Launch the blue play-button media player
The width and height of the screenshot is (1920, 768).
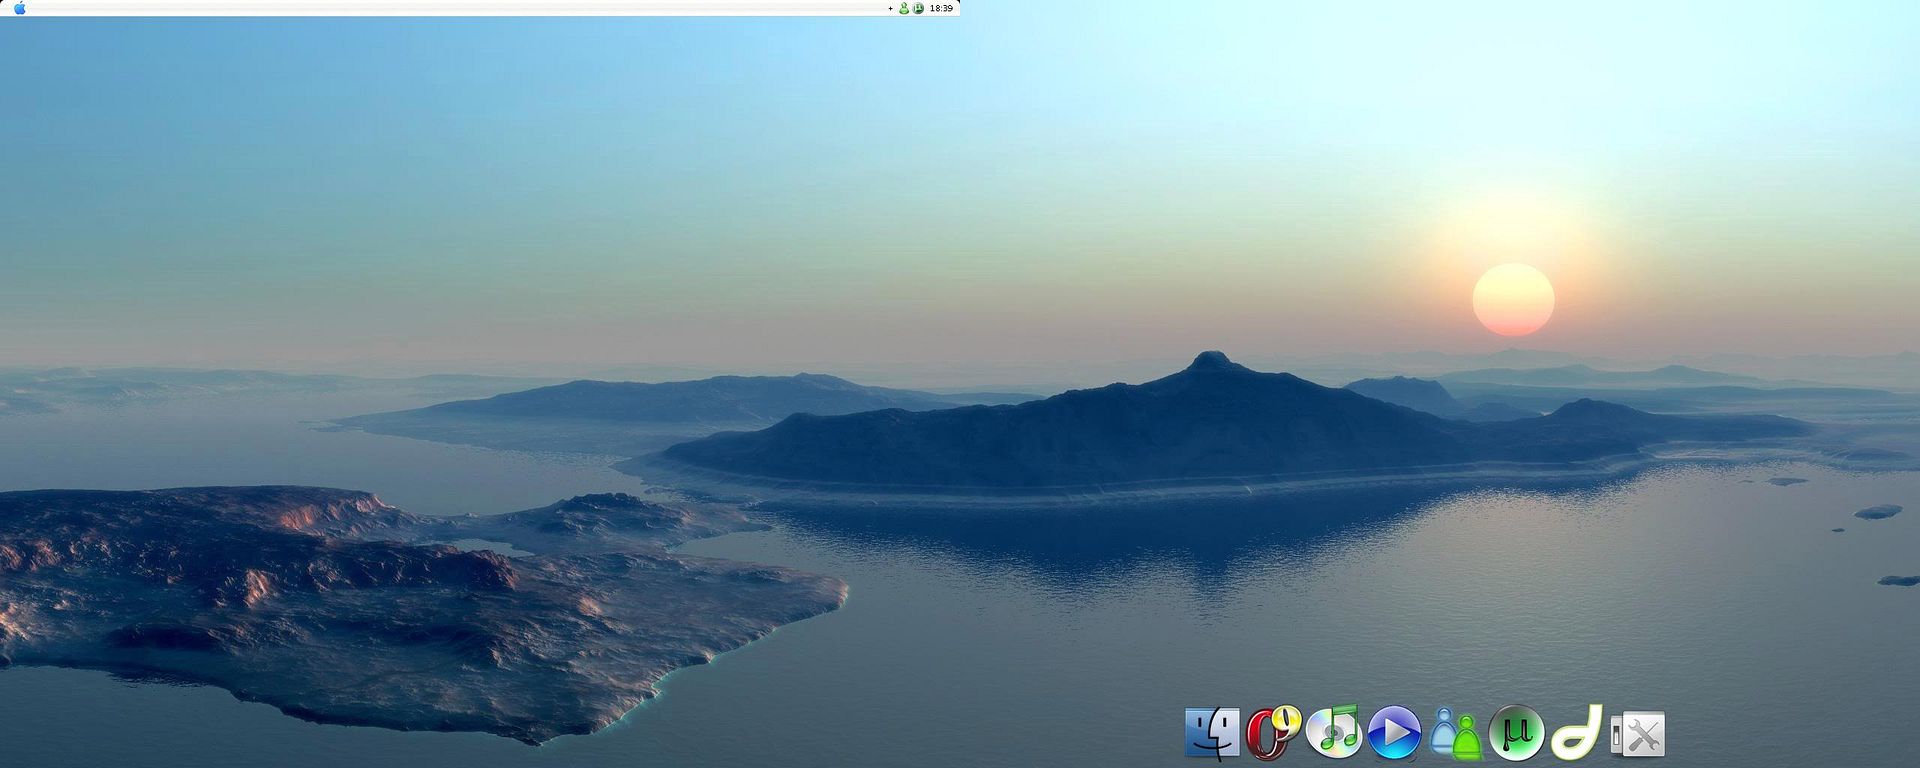[x=1394, y=733]
